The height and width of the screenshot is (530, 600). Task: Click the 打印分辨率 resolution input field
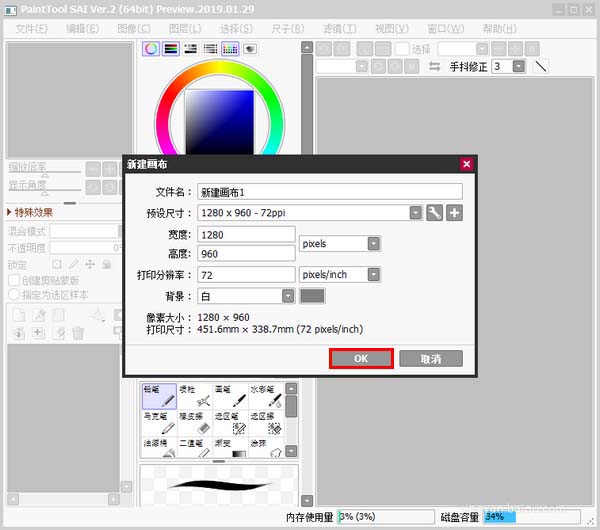[246, 275]
